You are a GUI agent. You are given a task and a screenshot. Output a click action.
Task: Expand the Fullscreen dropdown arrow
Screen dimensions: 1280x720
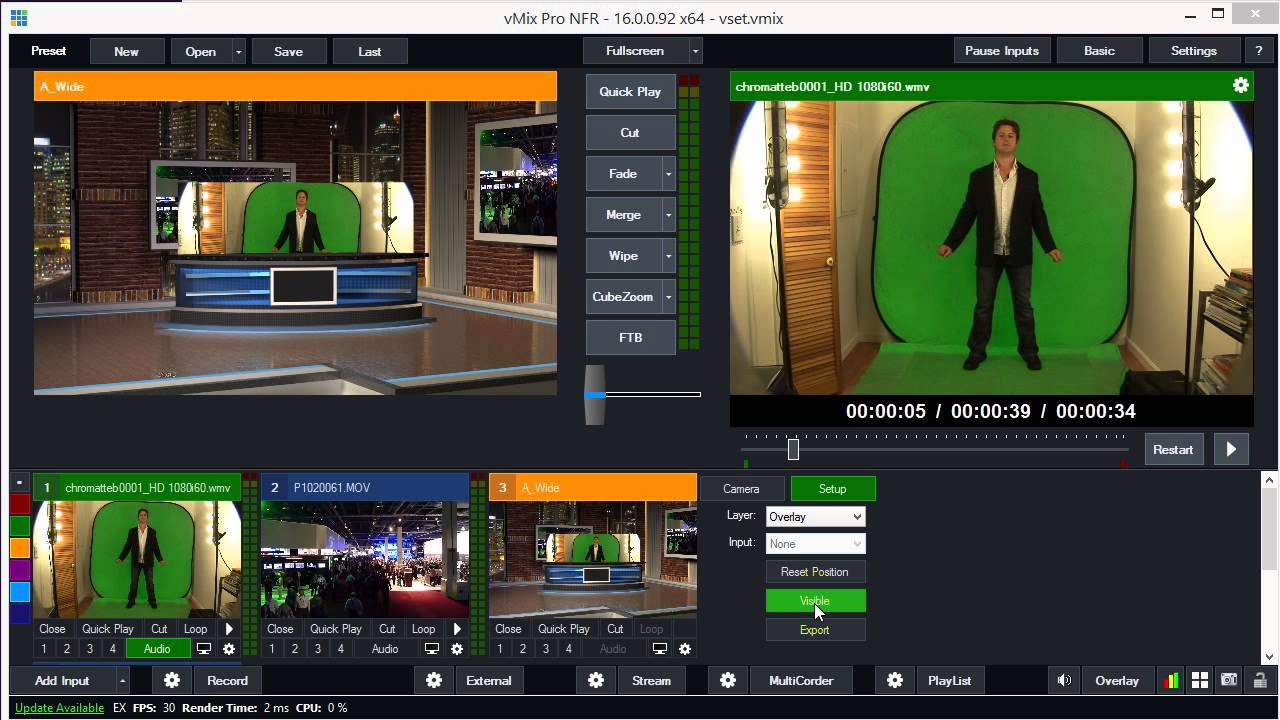point(695,51)
